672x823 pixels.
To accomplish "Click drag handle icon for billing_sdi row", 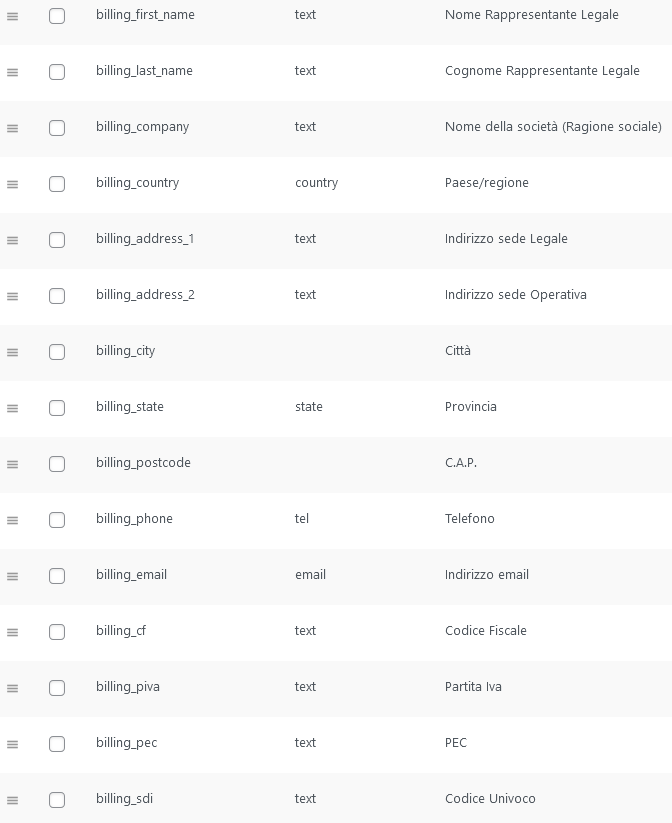I will 12,800.
